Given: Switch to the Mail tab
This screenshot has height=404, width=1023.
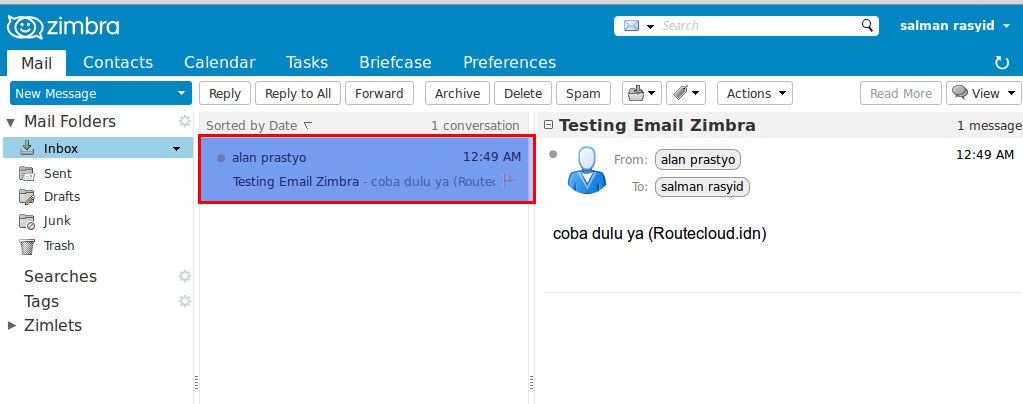Looking at the screenshot, I should click(x=37, y=63).
